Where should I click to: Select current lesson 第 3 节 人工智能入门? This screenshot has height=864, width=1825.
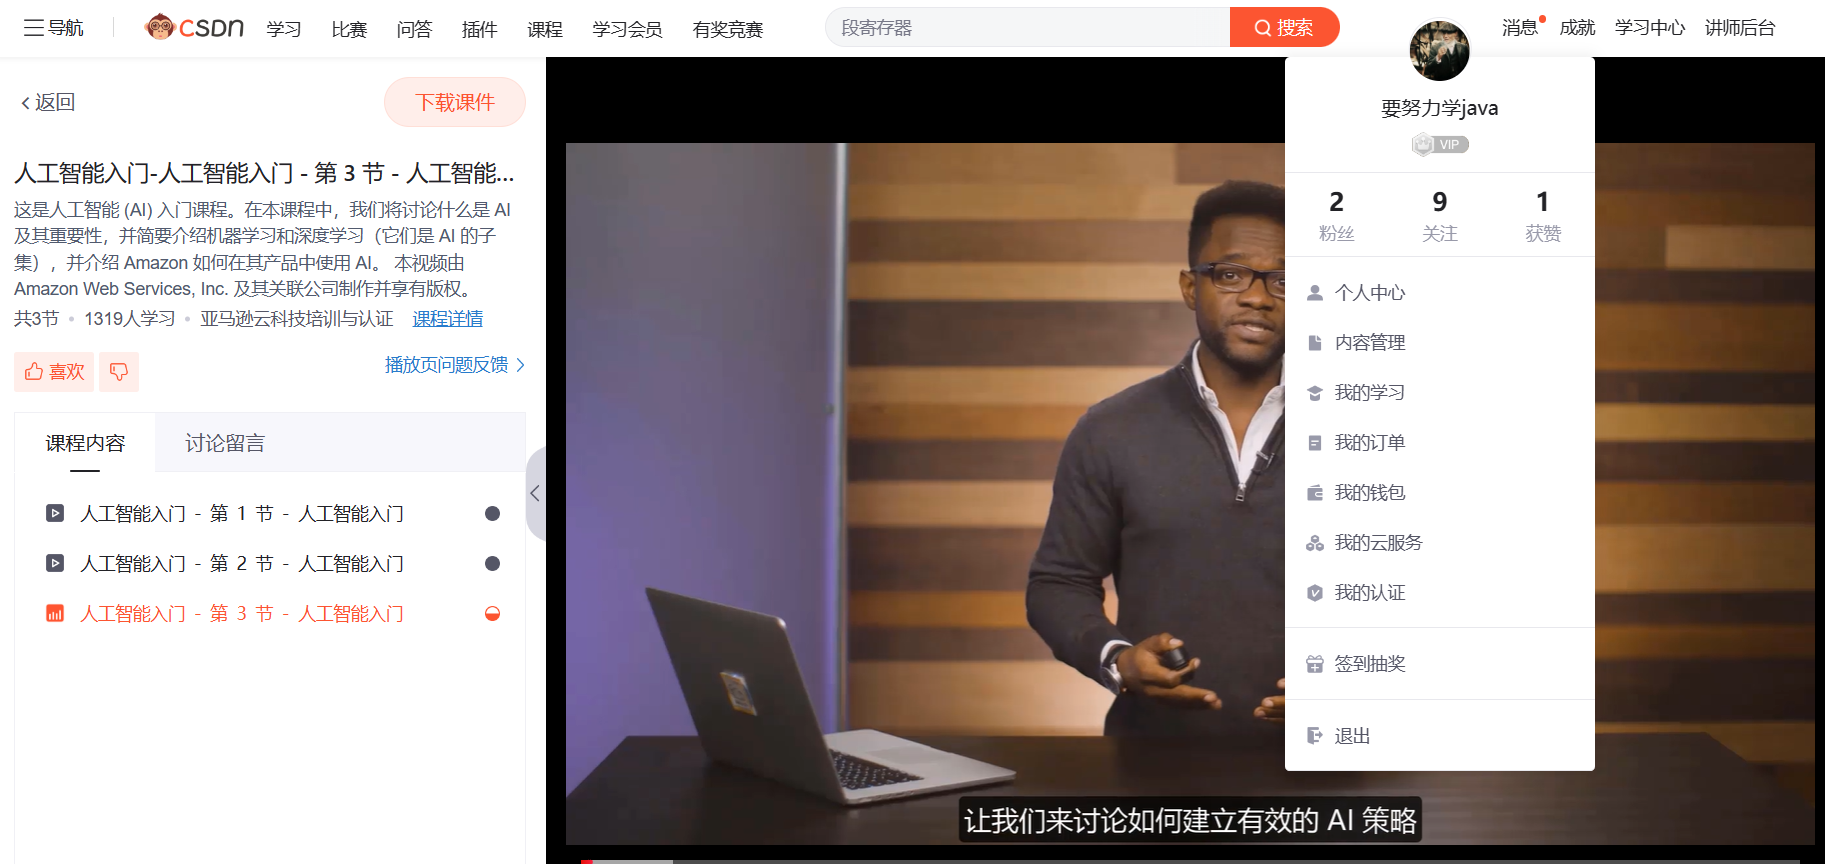(242, 614)
